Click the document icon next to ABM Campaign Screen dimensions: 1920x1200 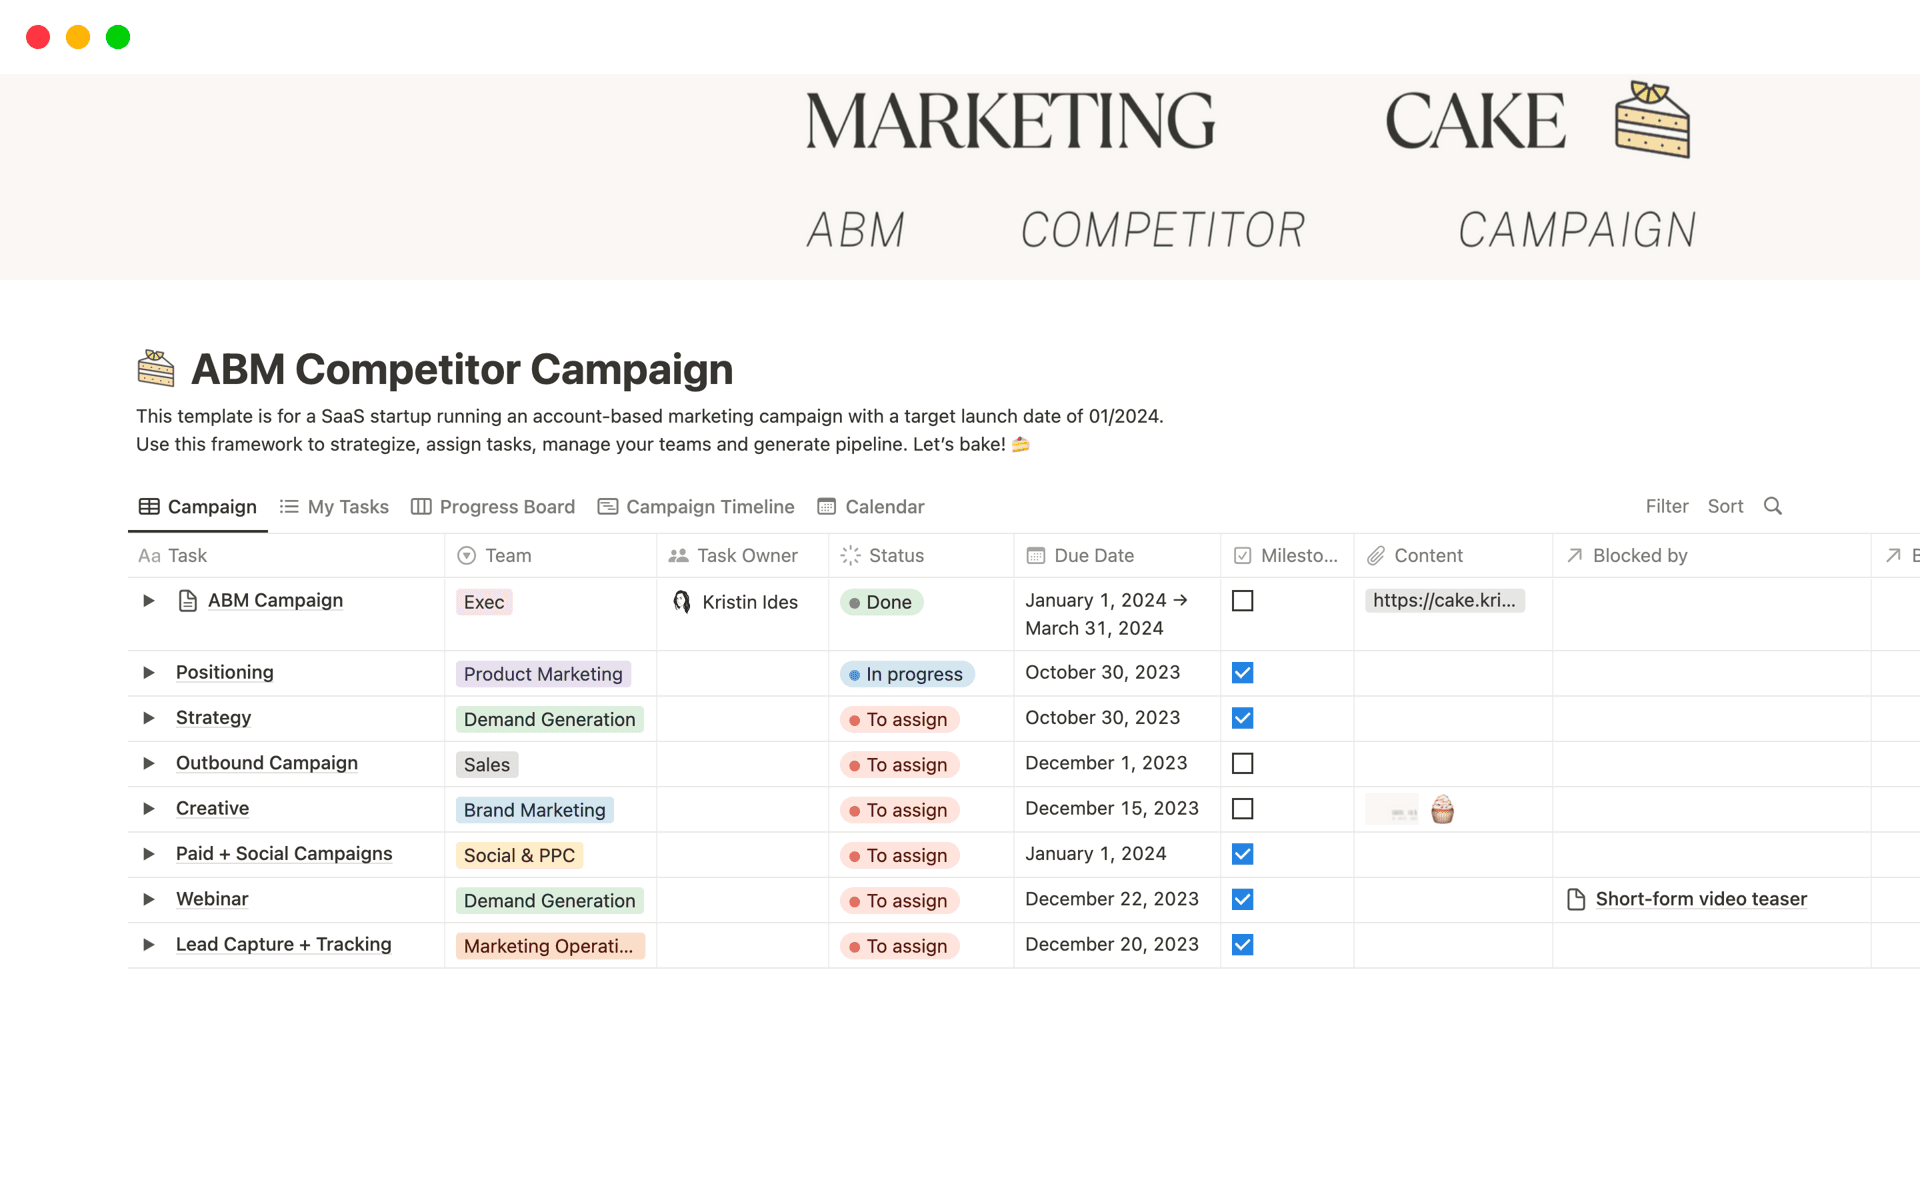click(x=186, y=600)
